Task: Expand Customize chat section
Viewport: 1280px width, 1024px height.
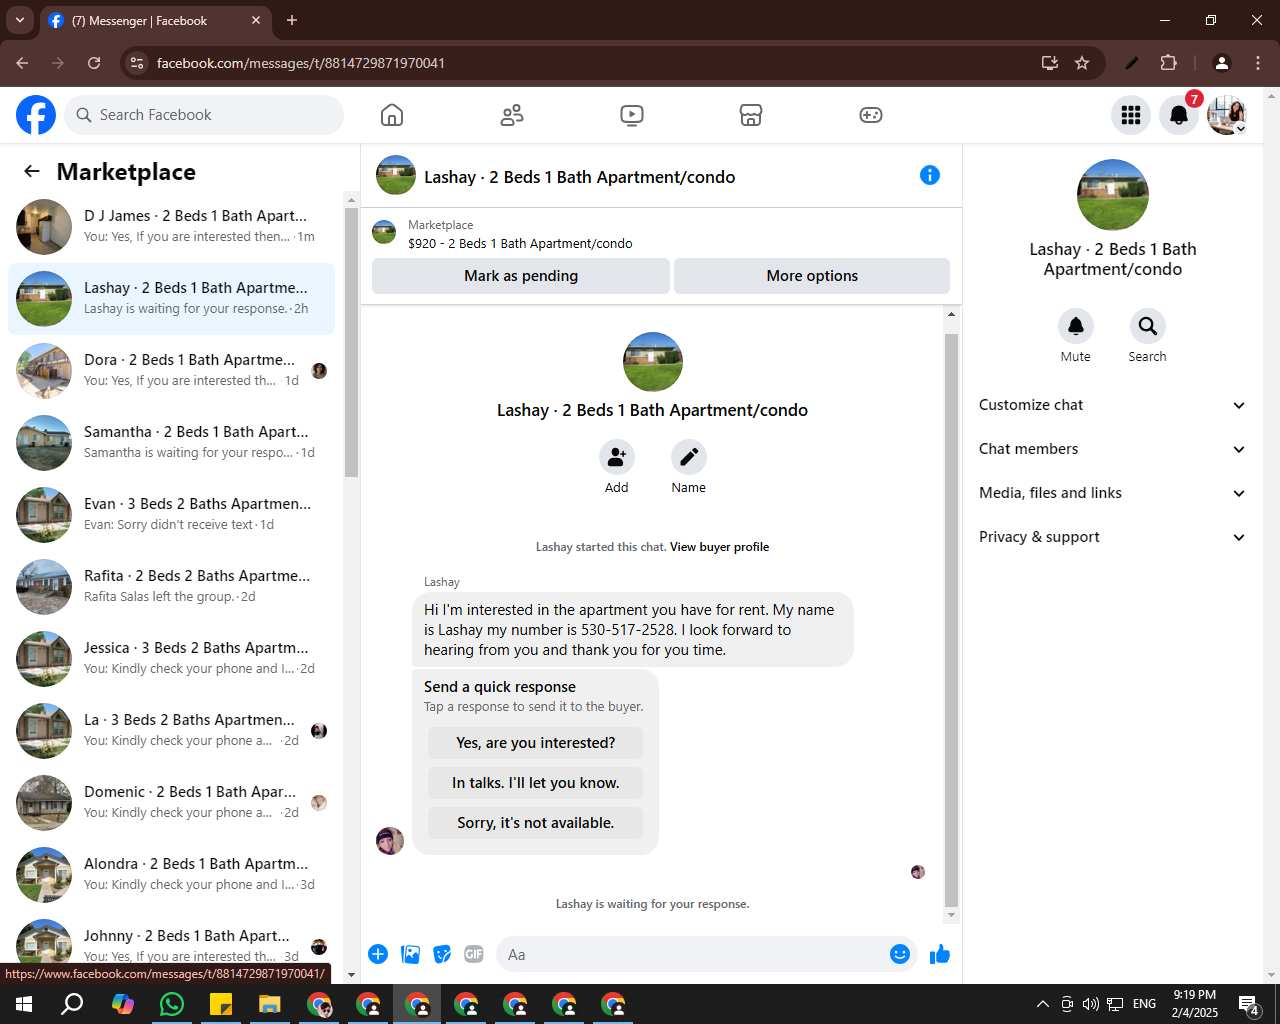Action: (1112, 405)
